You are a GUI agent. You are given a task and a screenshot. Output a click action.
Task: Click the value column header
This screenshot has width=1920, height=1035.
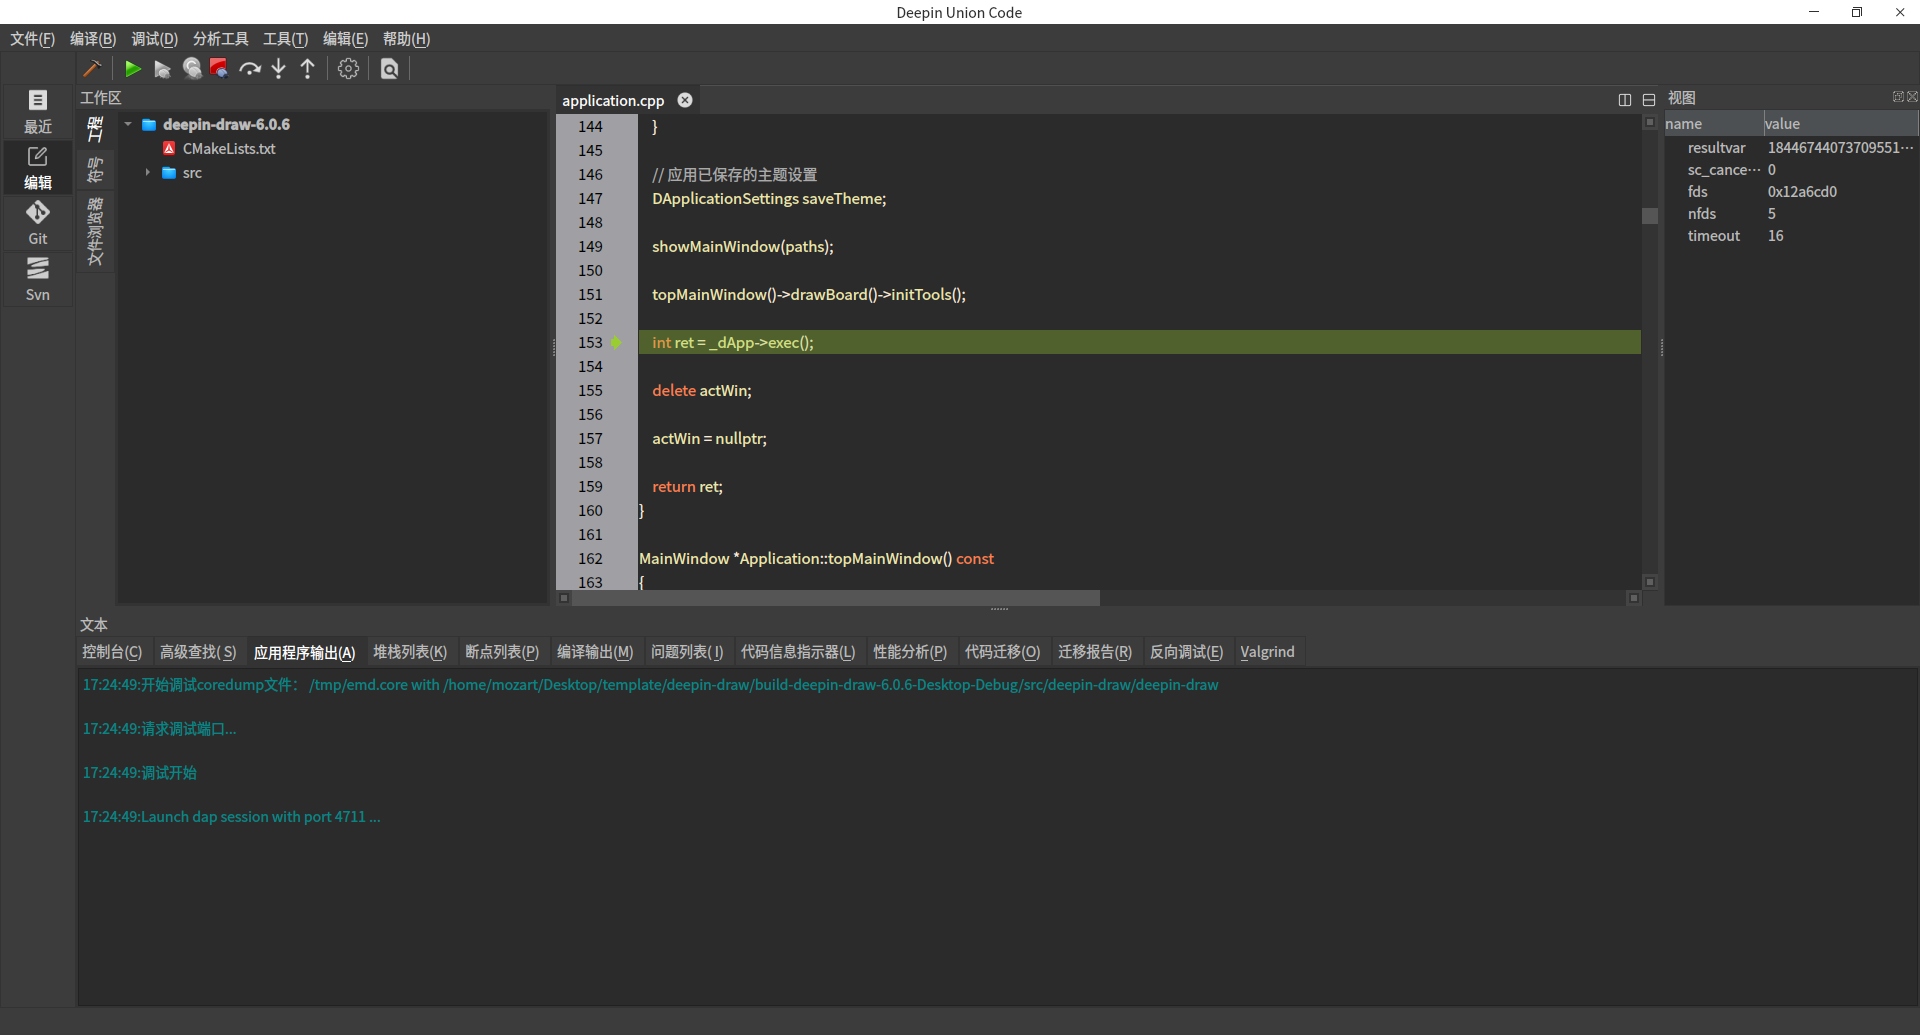pos(1840,124)
